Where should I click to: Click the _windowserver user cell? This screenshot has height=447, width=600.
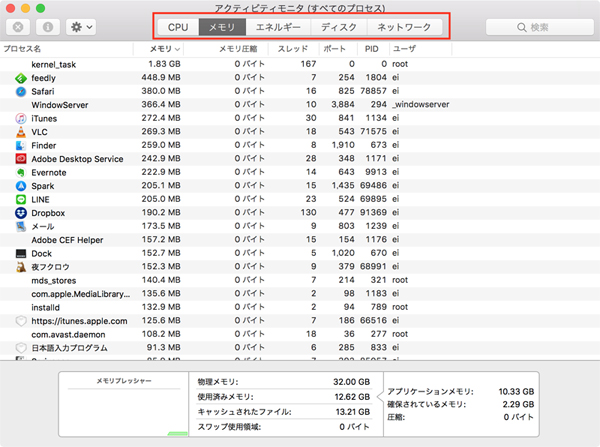pyautogui.click(x=421, y=104)
